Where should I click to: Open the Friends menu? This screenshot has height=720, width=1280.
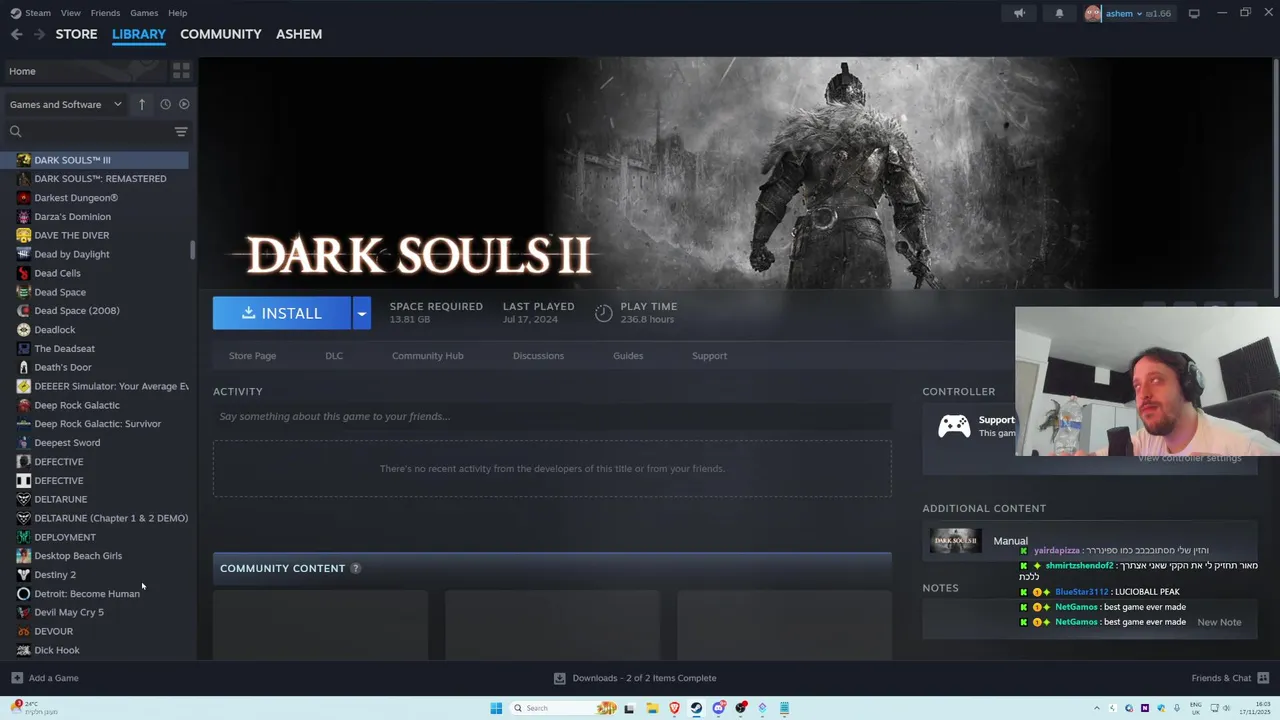pyautogui.click(x=105, y=13)
